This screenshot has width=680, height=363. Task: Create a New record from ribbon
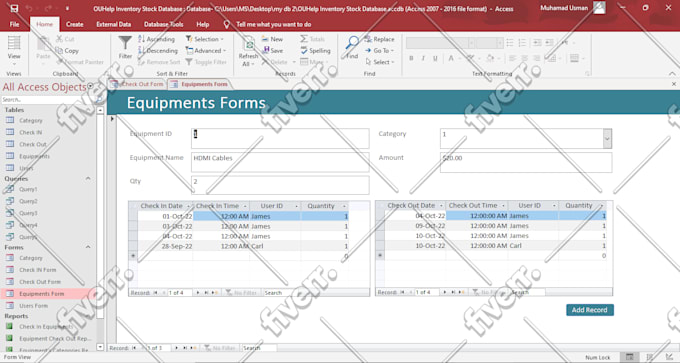[272, 39]
